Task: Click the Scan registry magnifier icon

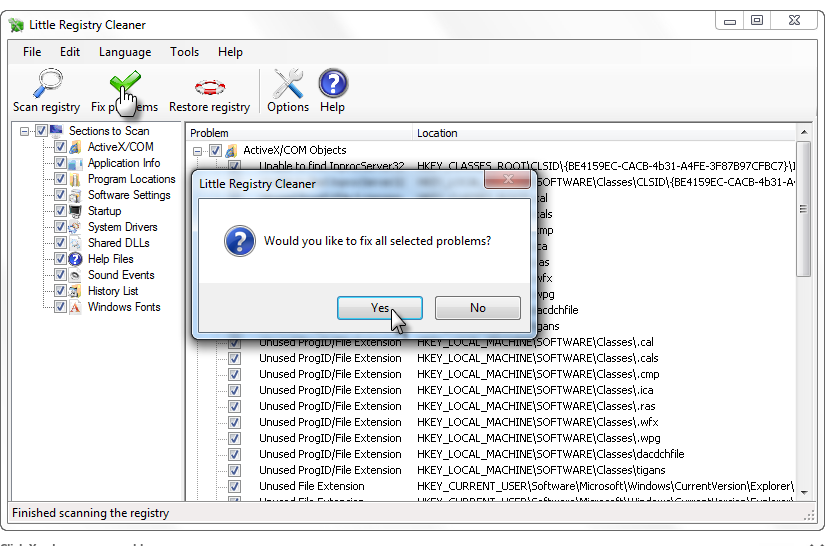Action: tap(47, 83)
